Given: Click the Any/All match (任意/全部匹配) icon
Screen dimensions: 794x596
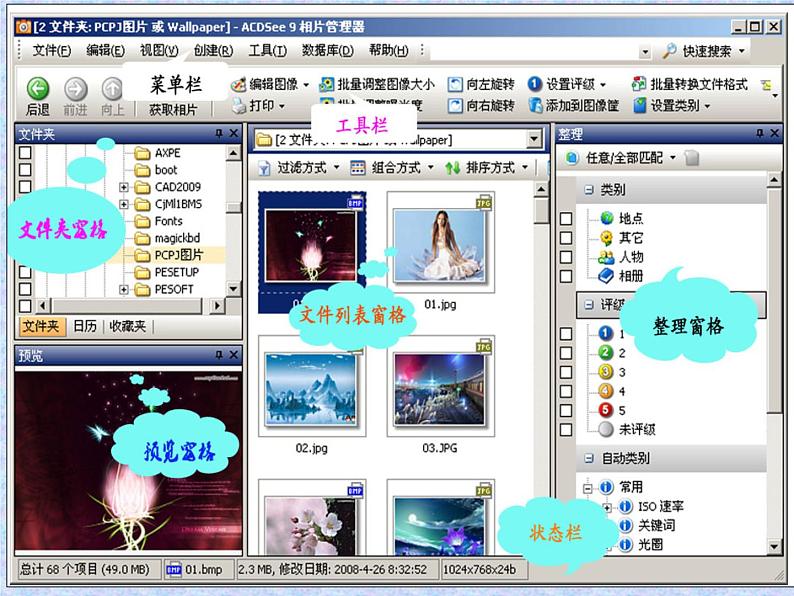Looking at the screenshot, I should tap(572, 158).
